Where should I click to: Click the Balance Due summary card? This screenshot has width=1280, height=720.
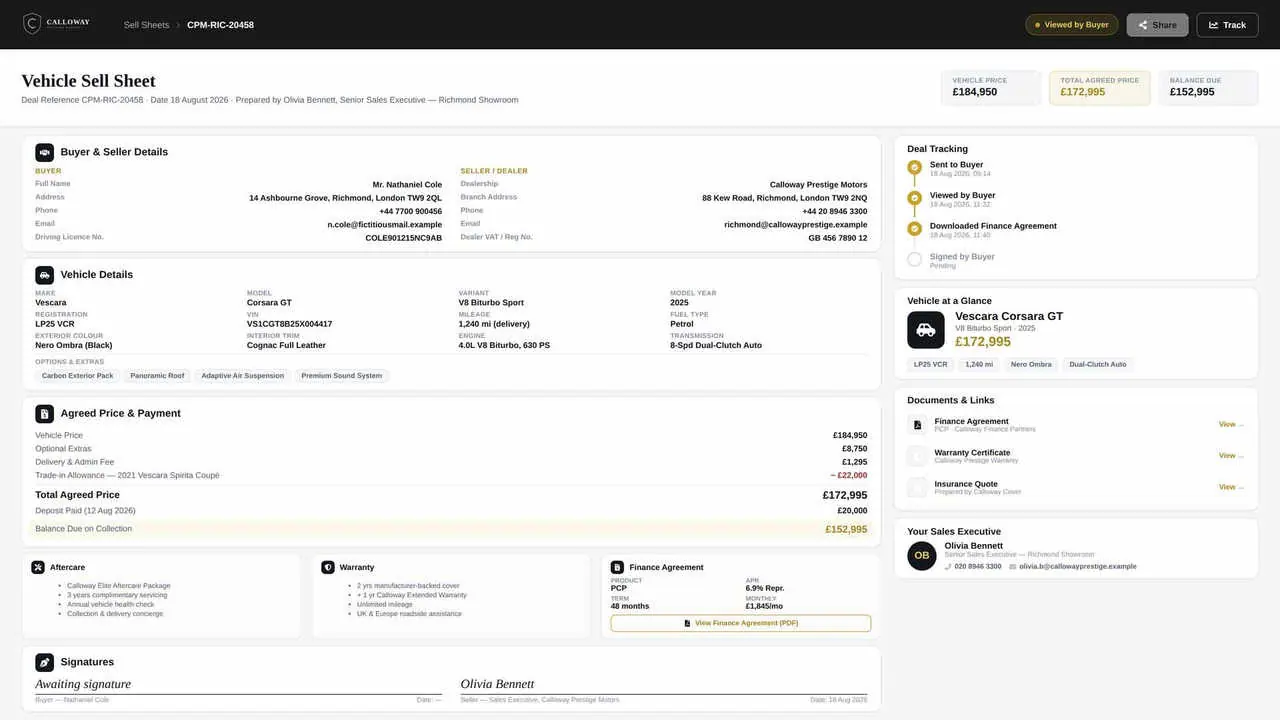coord(1208,88)
